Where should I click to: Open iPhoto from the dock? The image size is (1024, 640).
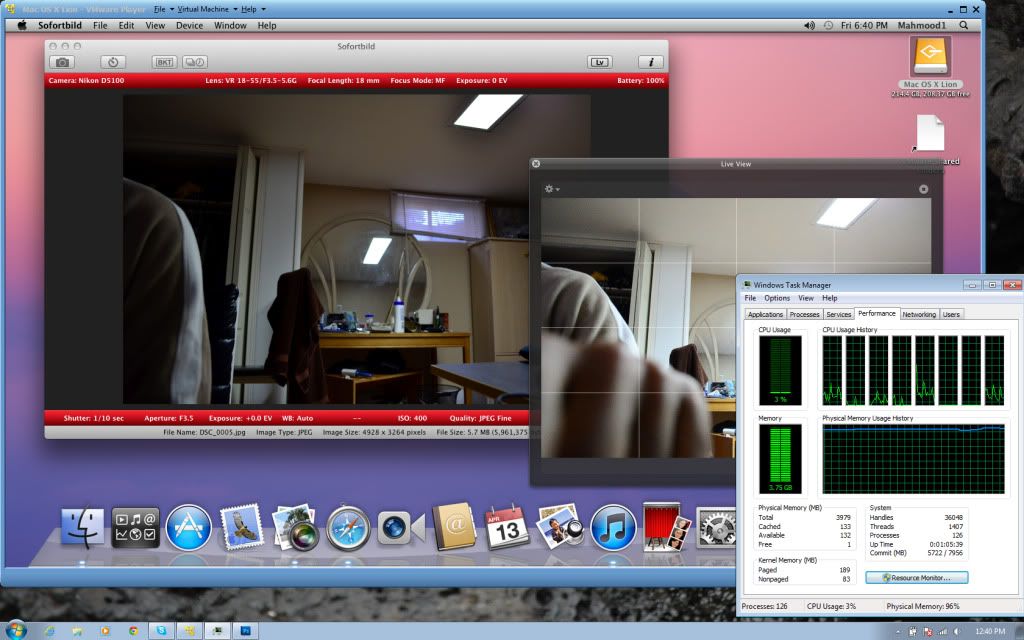pyautogui.click(x=295, y=528)
